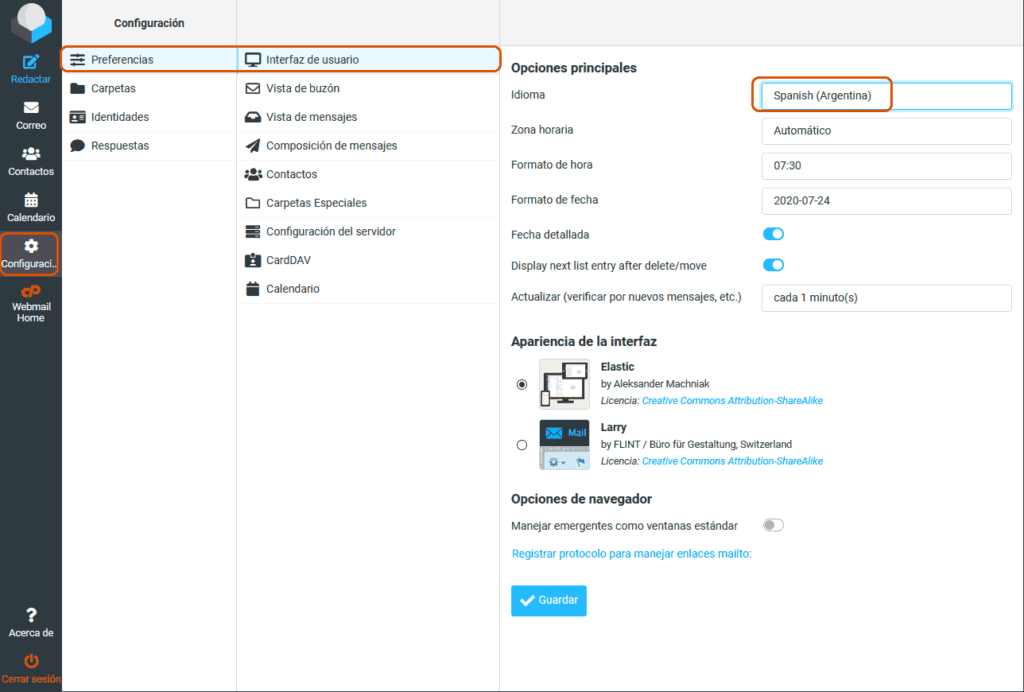
Task: Click the Elastic skin thumbnail
Action: [x=564, y=384]
